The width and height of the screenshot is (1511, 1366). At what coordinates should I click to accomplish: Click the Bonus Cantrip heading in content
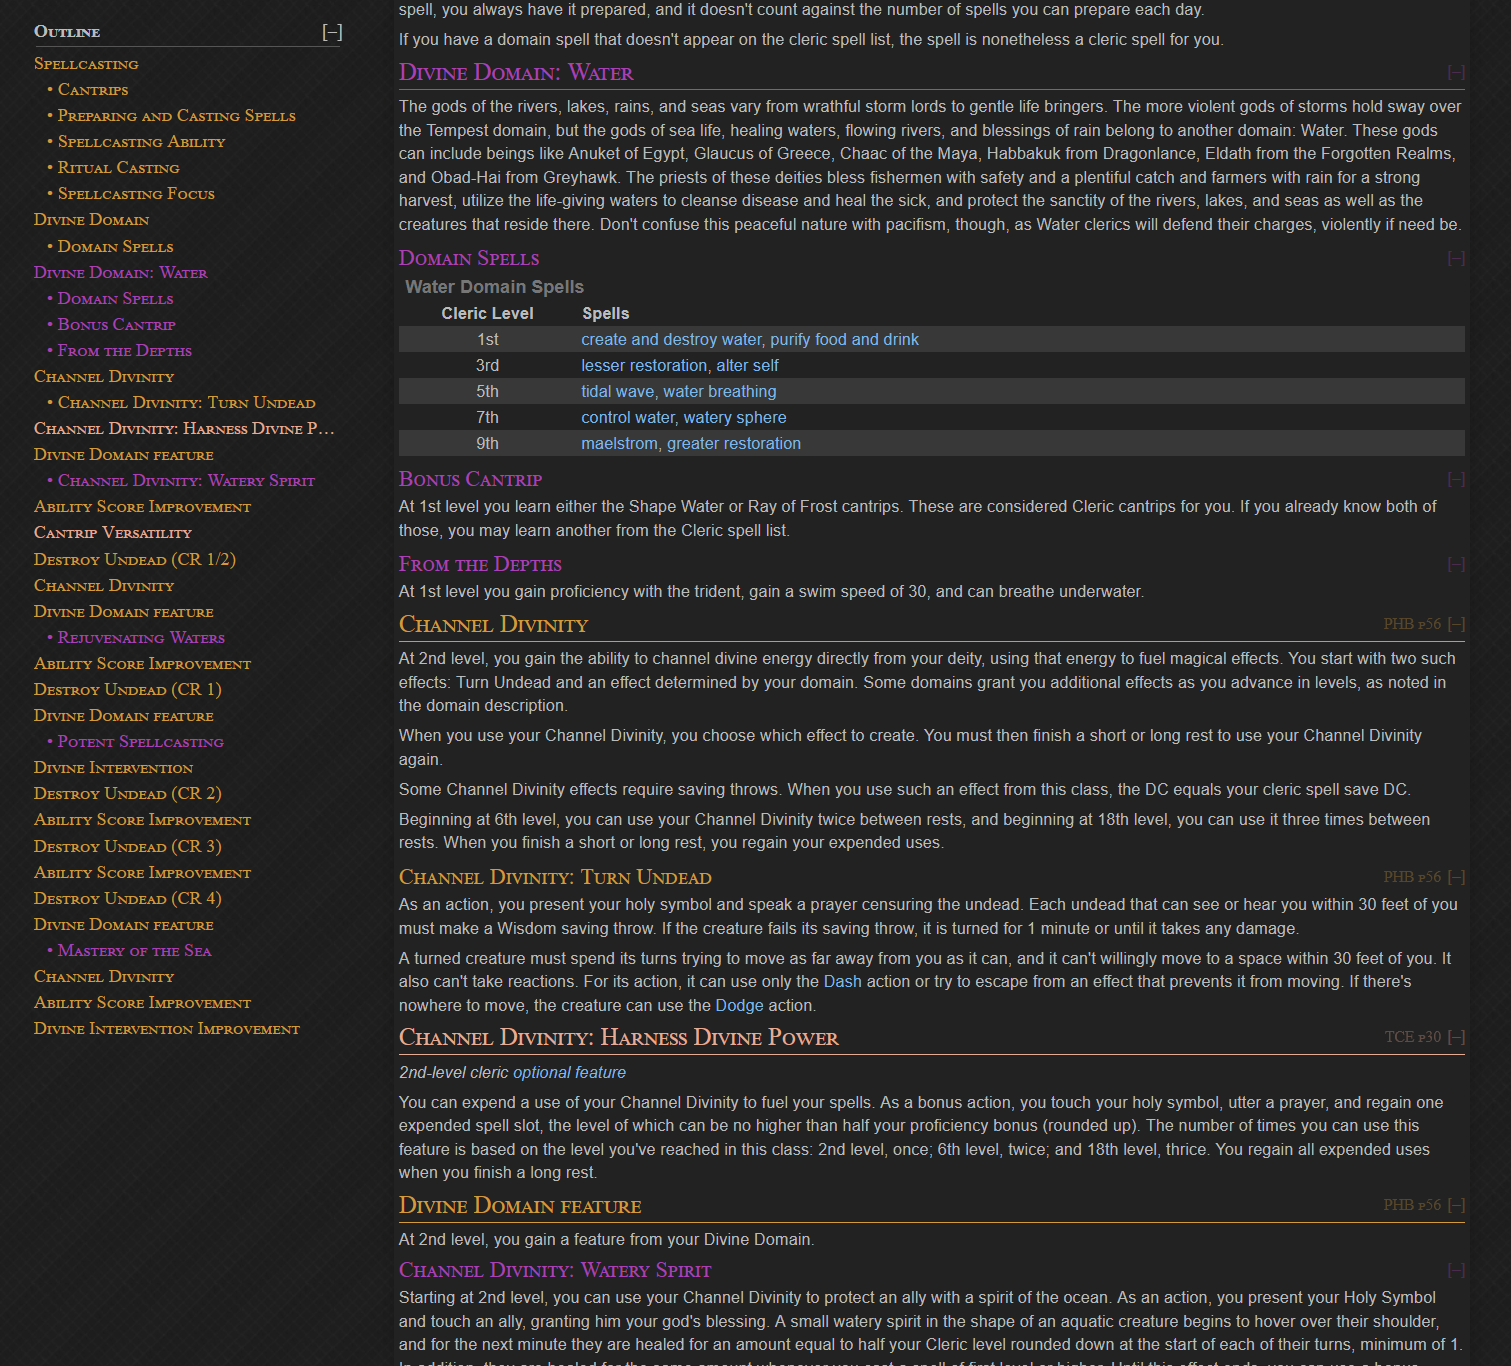point(470,479)
